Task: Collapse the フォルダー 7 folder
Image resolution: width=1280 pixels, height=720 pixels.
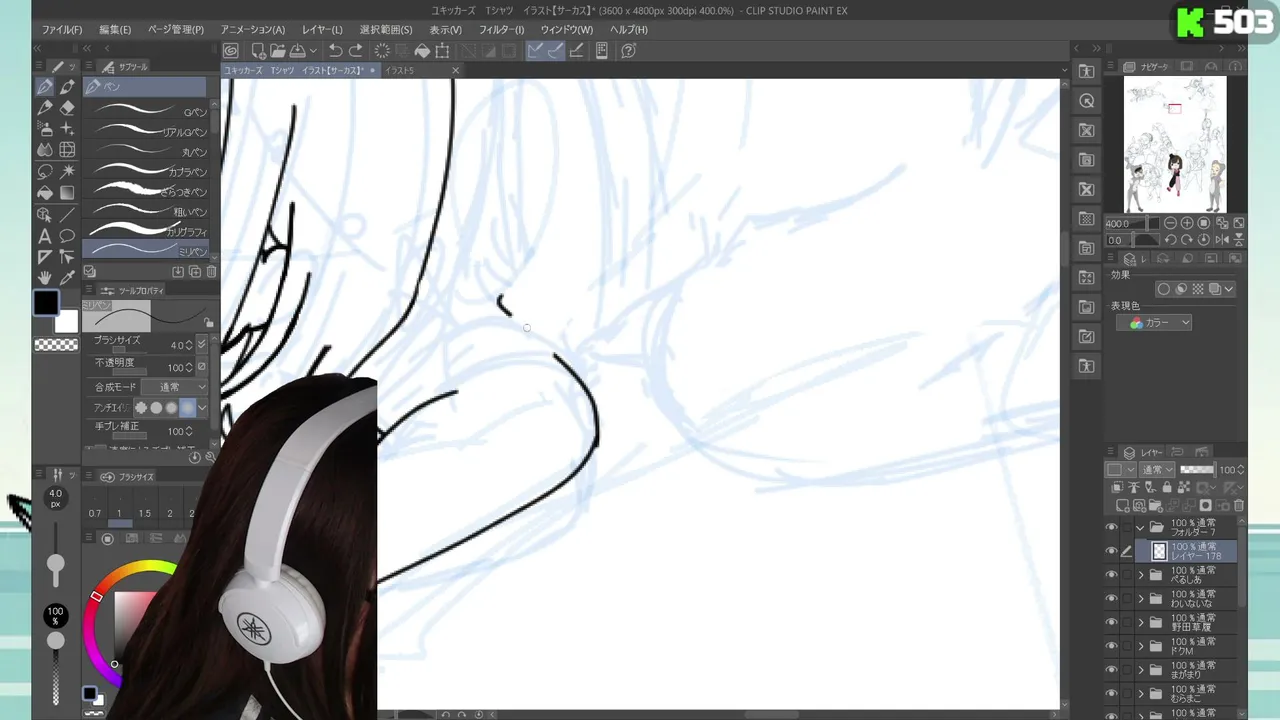Action: point(1140,527)
